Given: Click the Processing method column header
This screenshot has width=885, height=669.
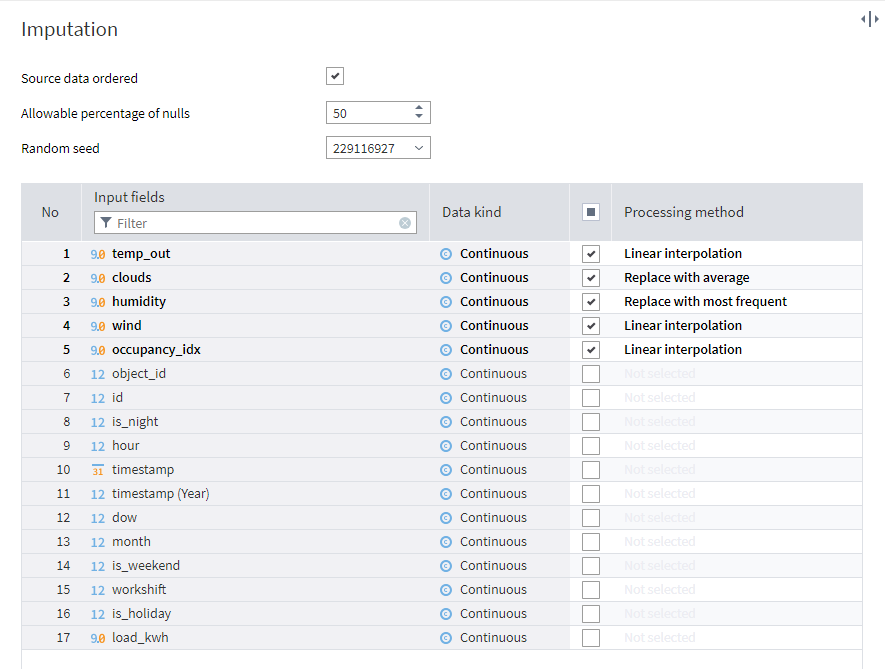Looking at the screenshot, I should (x=684, y=212).
